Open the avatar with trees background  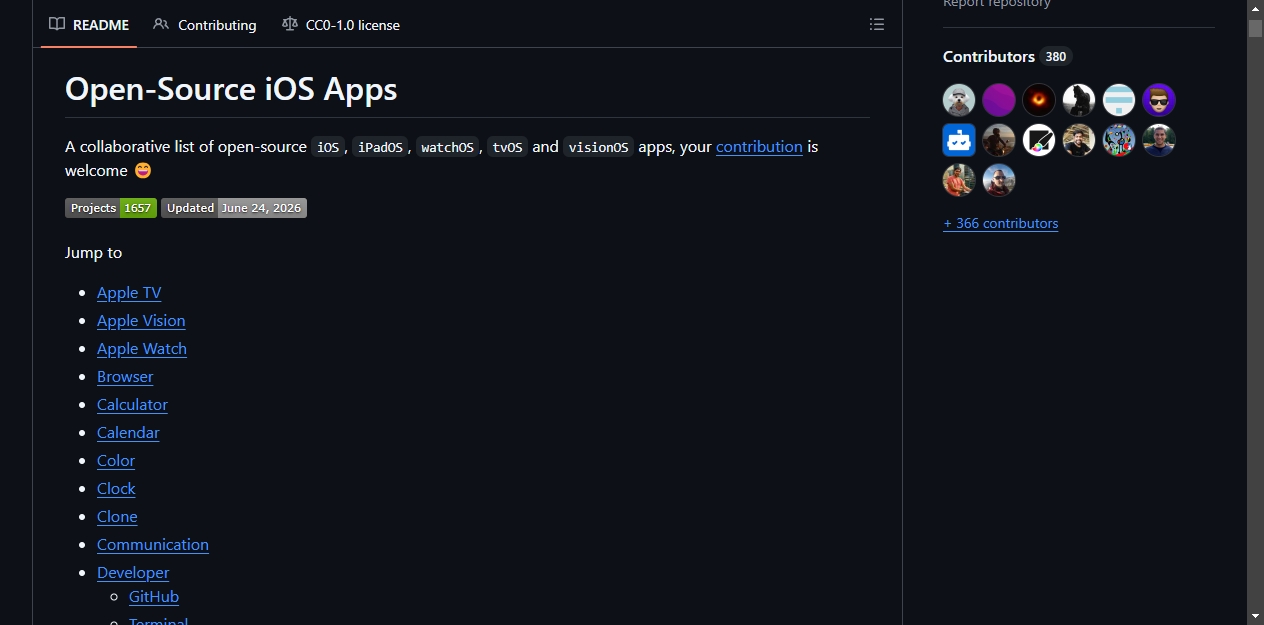[1159, 140]
